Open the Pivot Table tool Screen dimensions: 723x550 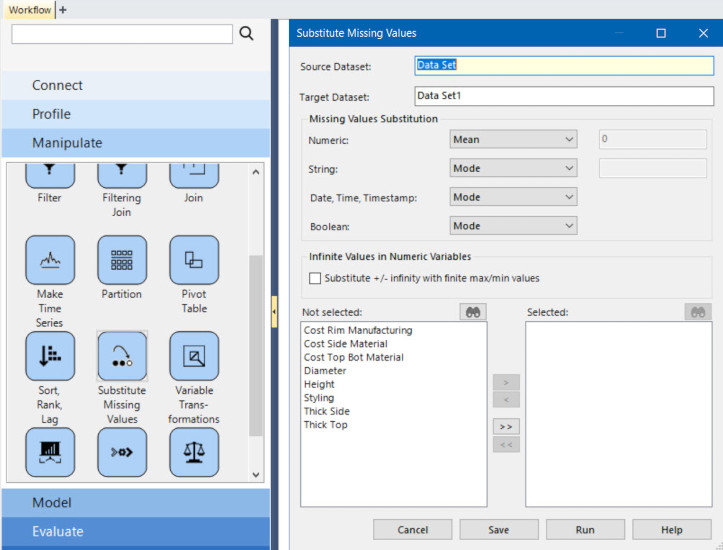pos(194,260)
